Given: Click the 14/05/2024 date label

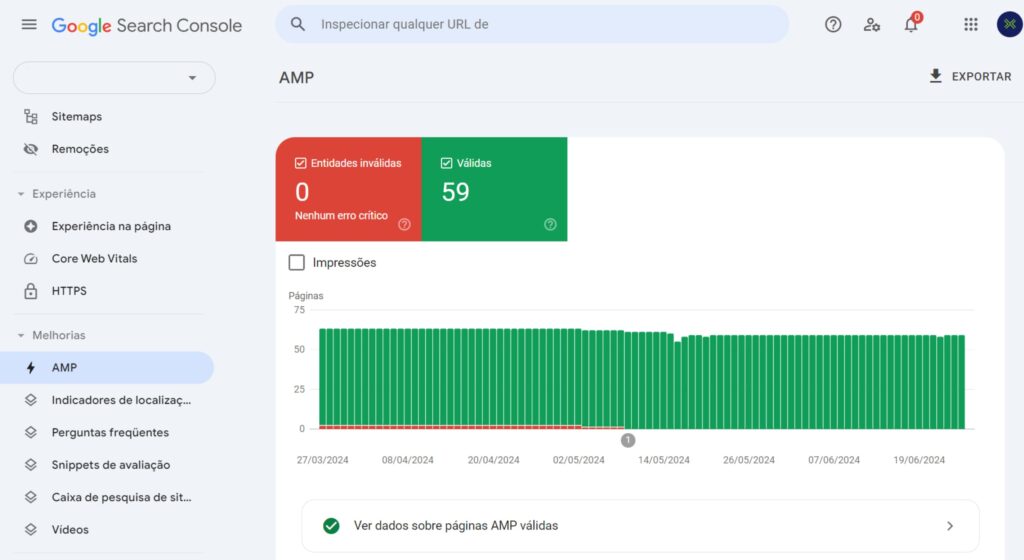Looking at the screenshot, I should pos(664,460).
